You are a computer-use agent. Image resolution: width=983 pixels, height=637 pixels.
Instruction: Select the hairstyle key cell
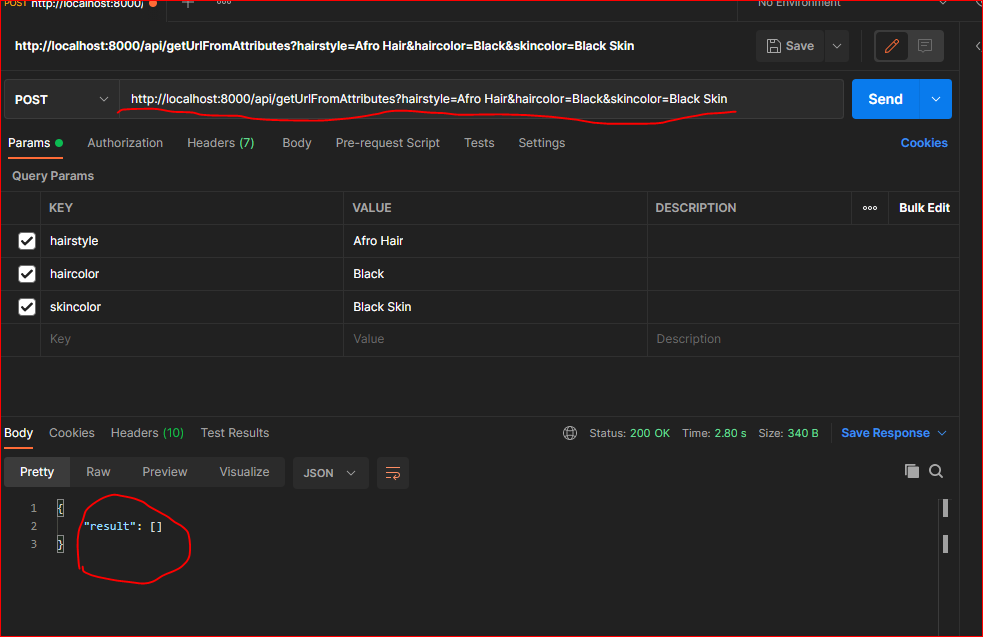click(192, 241)
